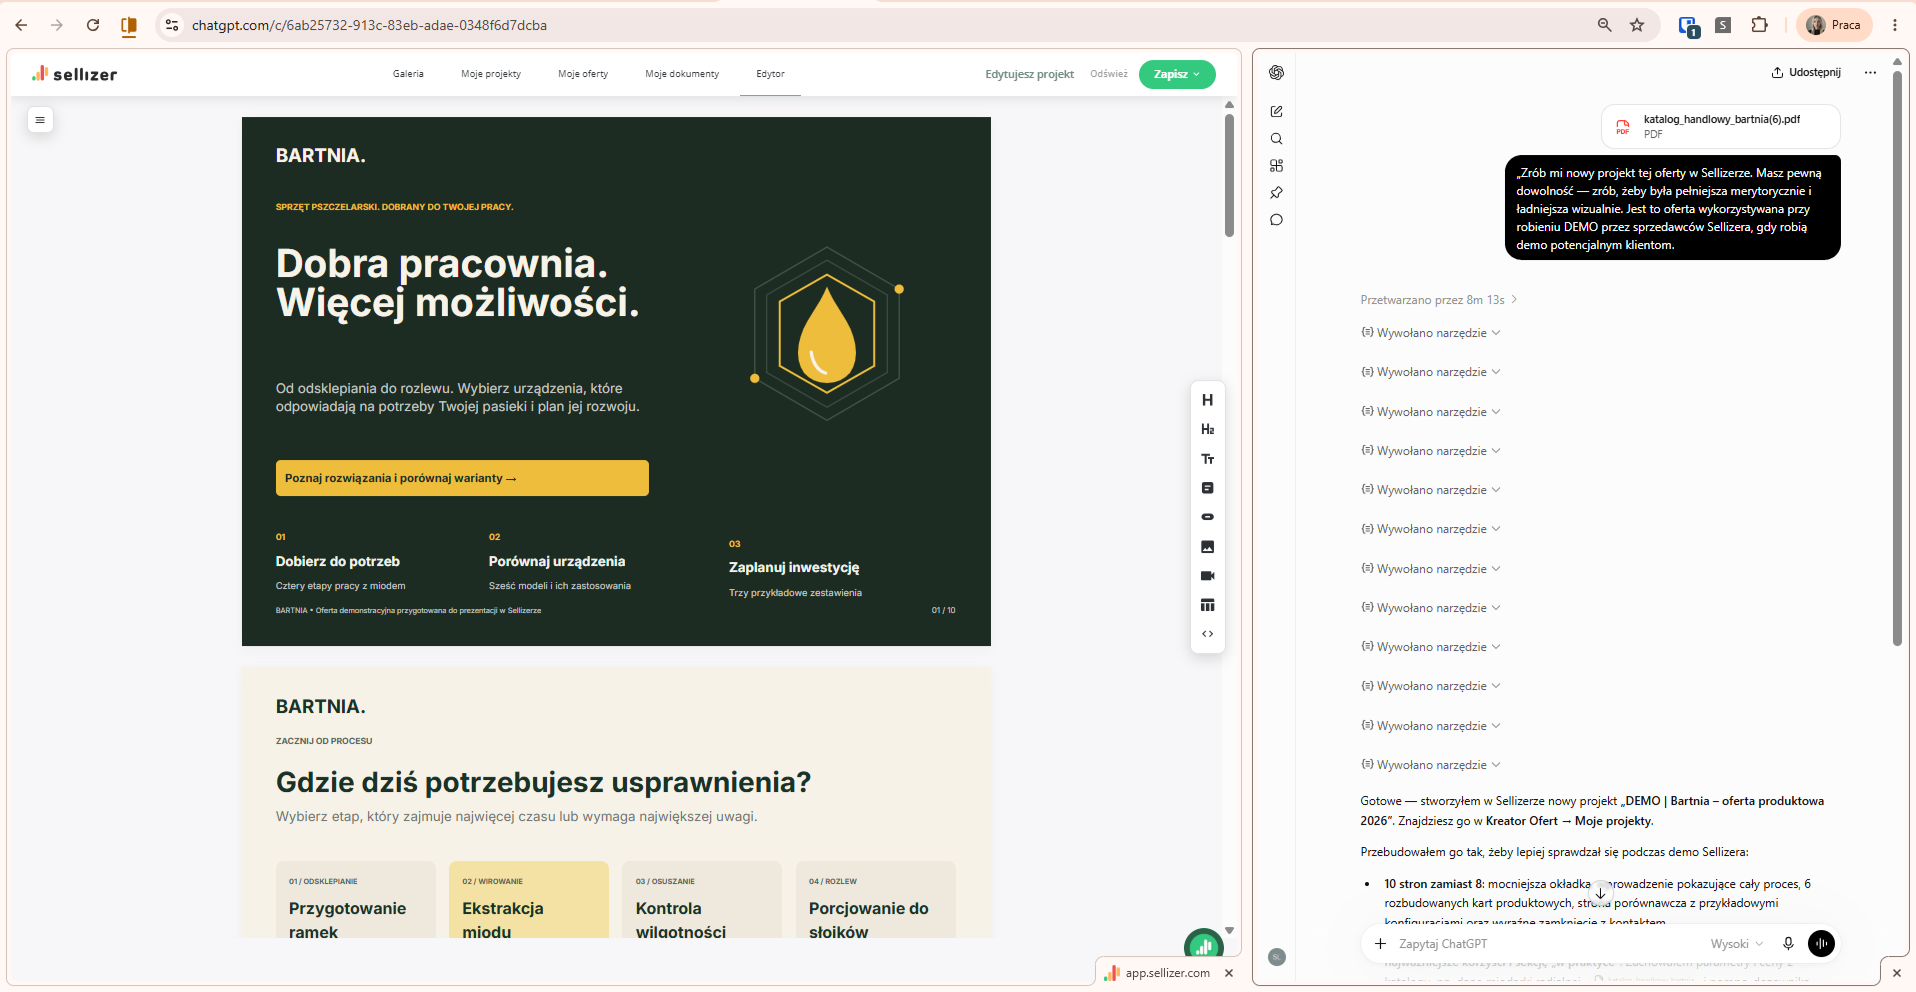Insert an H heading block from editor toolbar
This screenshot has height=992, width=1916.
click(1207, 400)
